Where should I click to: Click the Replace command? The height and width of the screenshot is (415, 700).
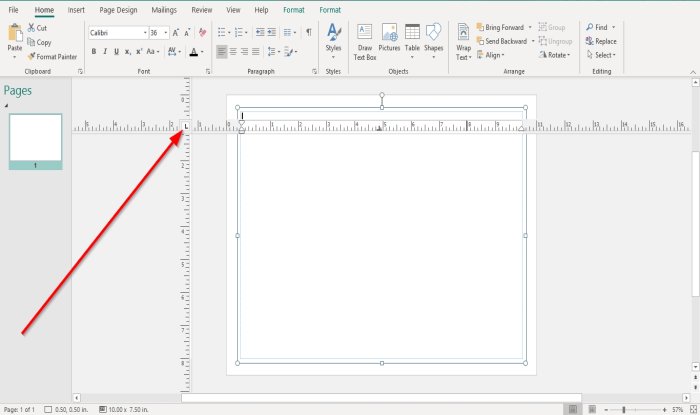601,41
